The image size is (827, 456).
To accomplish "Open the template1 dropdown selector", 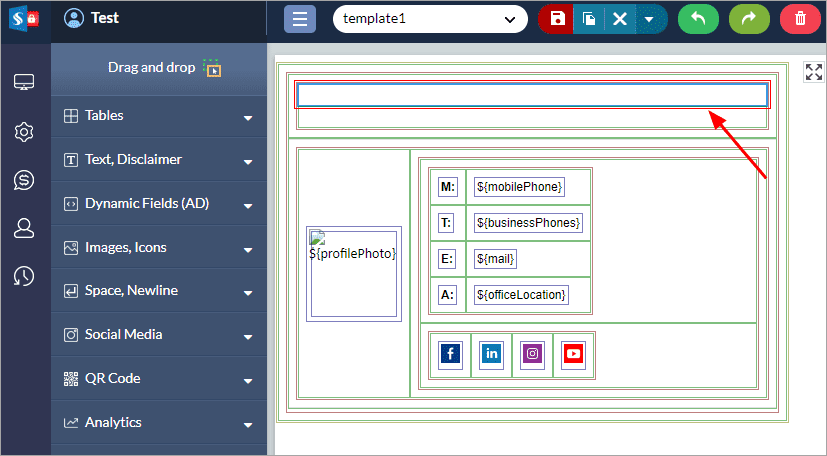I will [x=430, y=19].
